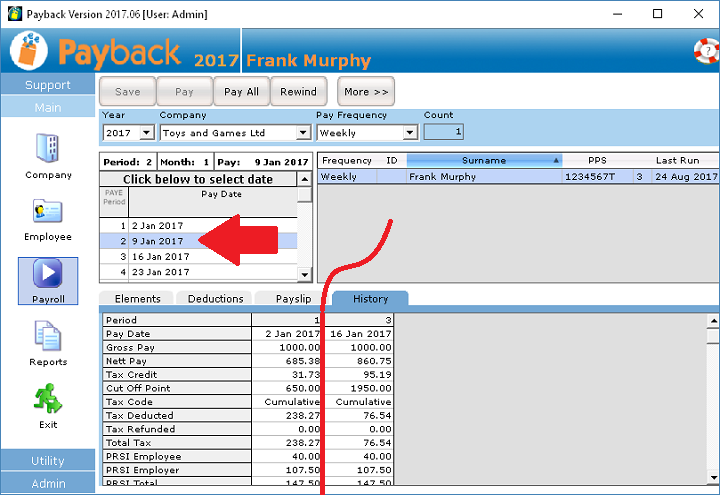Click the Exit running man icon
The height and width of the screenshot is (495, 720).
coord(48,399)
